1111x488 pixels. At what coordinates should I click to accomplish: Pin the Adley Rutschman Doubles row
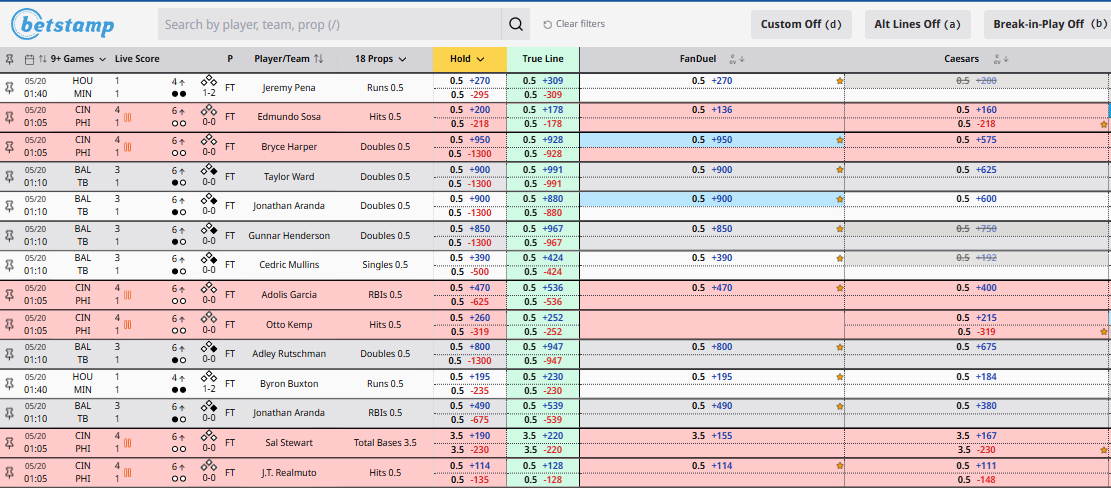[x=9, y=353]
